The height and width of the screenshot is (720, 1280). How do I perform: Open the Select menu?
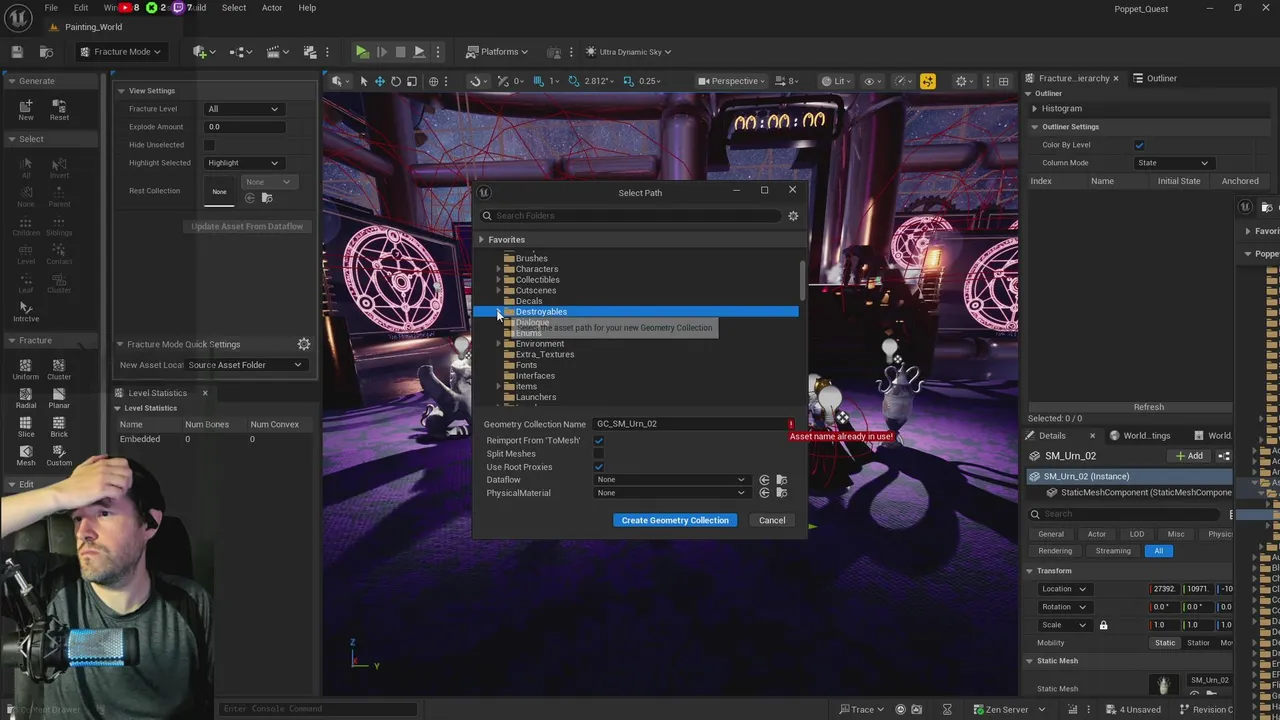234,8
